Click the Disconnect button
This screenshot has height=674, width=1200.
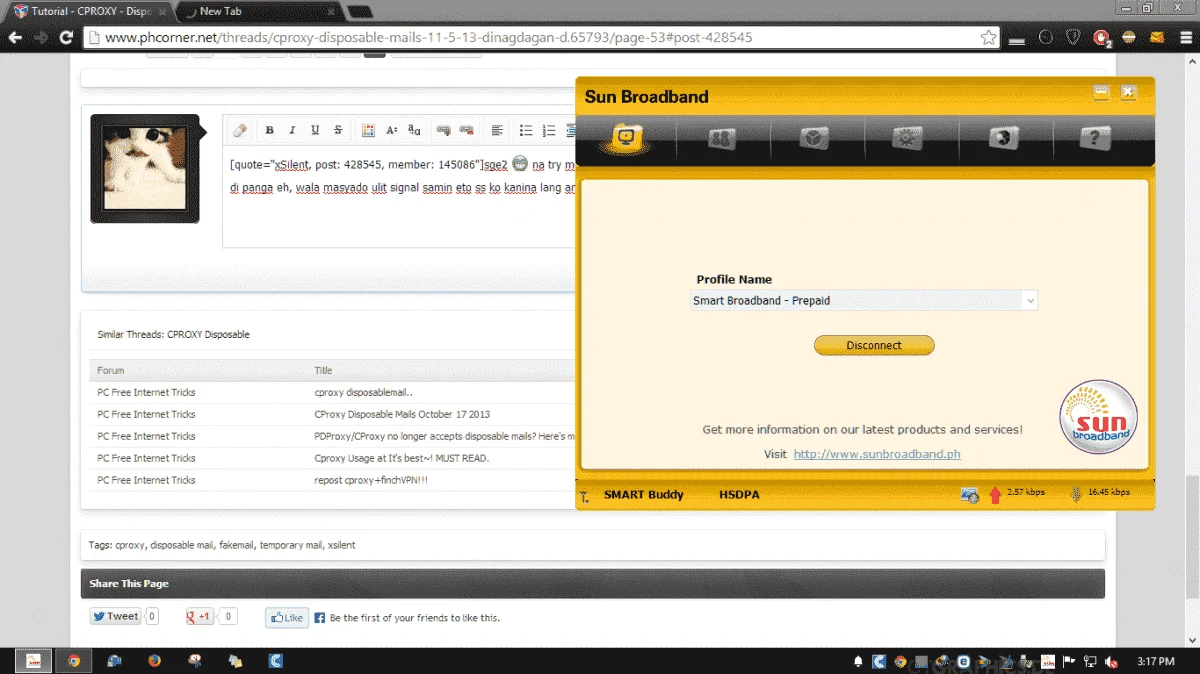874,345
